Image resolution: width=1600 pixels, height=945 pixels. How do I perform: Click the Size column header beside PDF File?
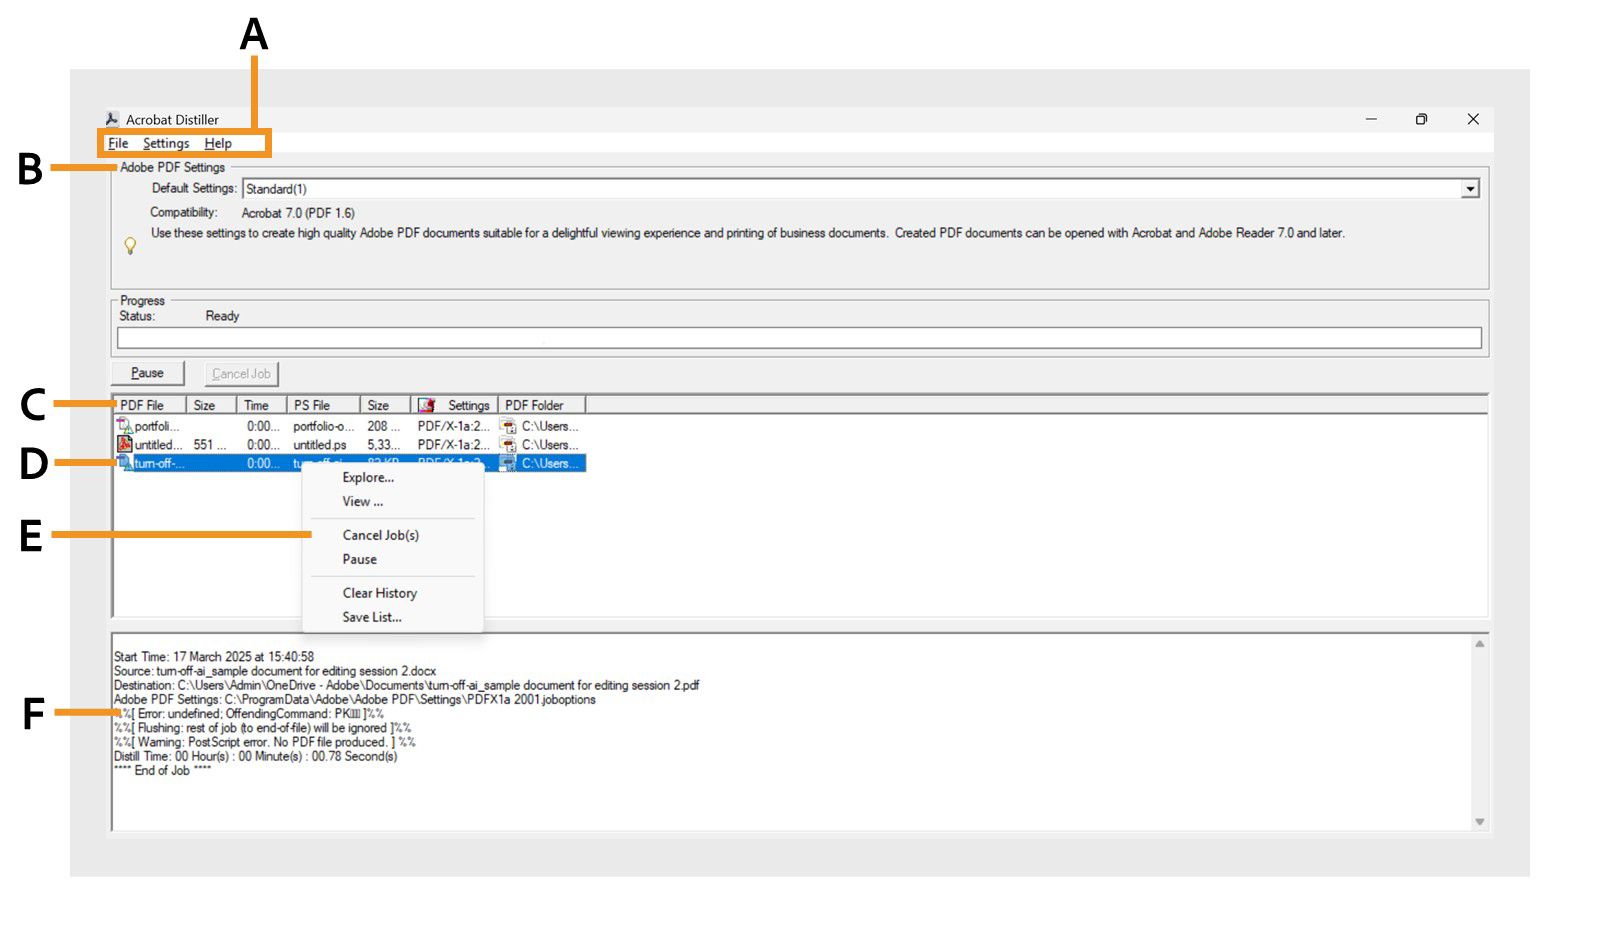coord(211,405)
